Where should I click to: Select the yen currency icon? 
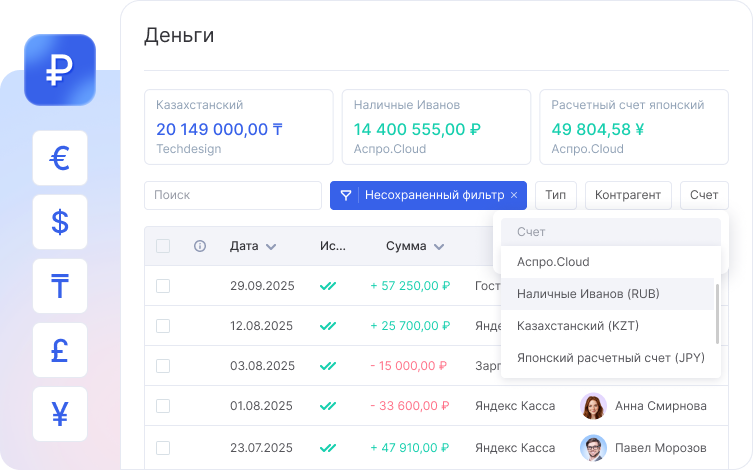click(60, 414)
